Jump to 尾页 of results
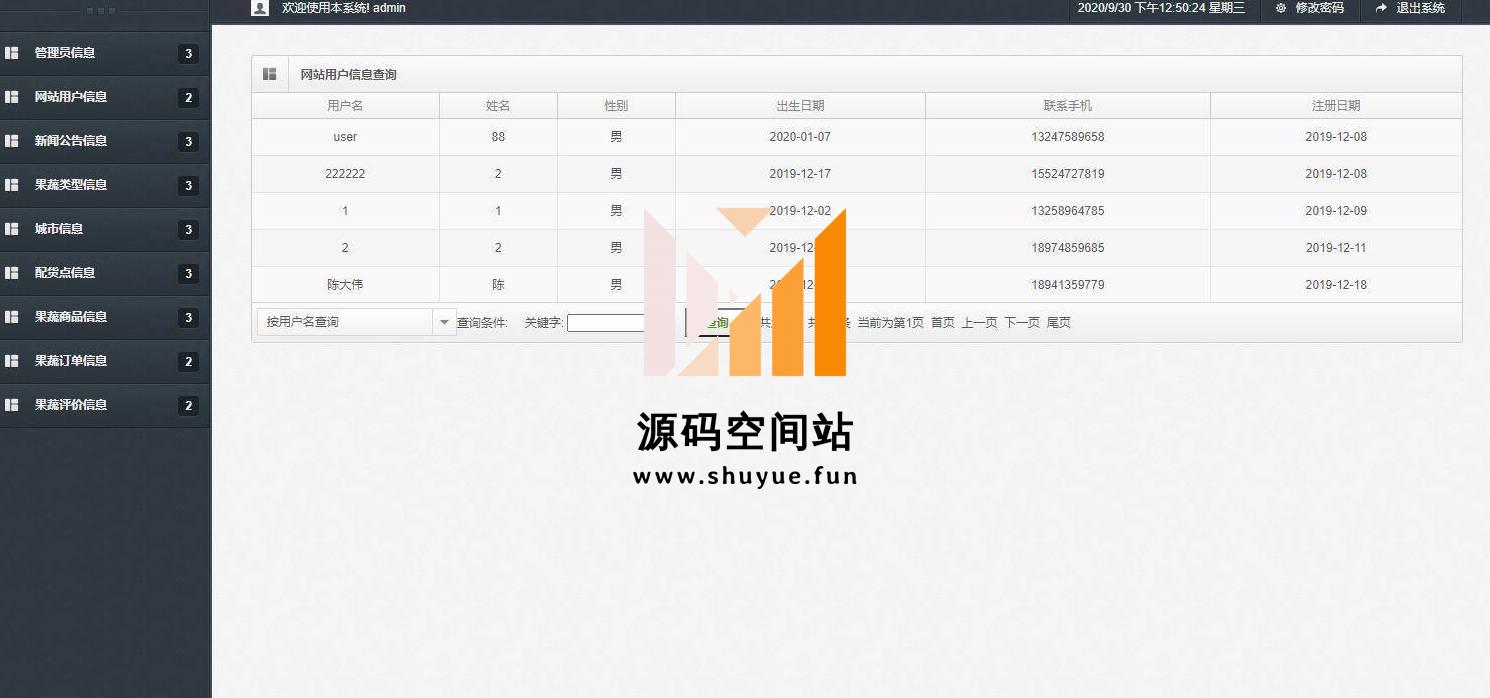This screenshot has height=698, width=1490. pyautogui.click(x=1058, y=323)
